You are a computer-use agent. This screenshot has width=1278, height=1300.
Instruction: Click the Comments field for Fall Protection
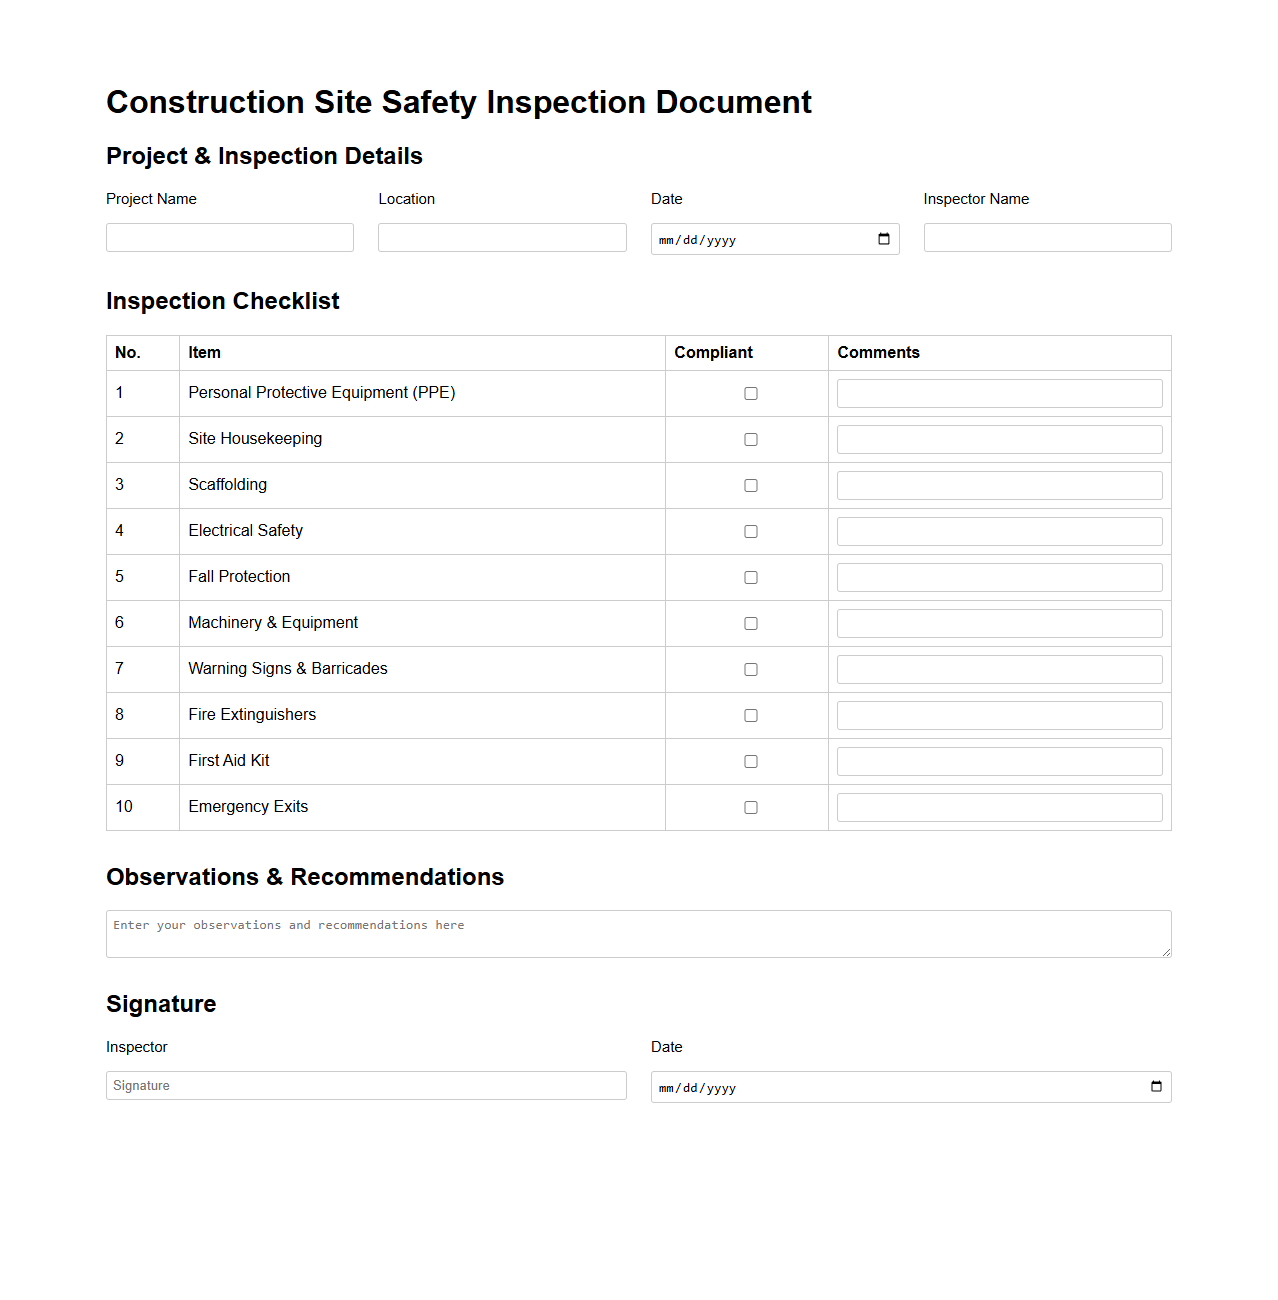pos(998,577)
